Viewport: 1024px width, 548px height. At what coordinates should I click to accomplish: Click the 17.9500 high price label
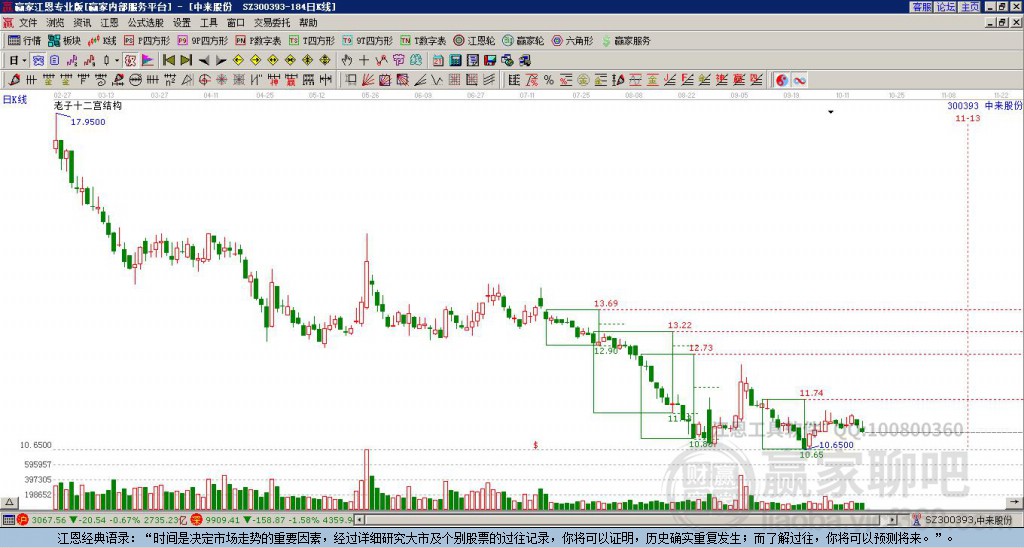88,122
